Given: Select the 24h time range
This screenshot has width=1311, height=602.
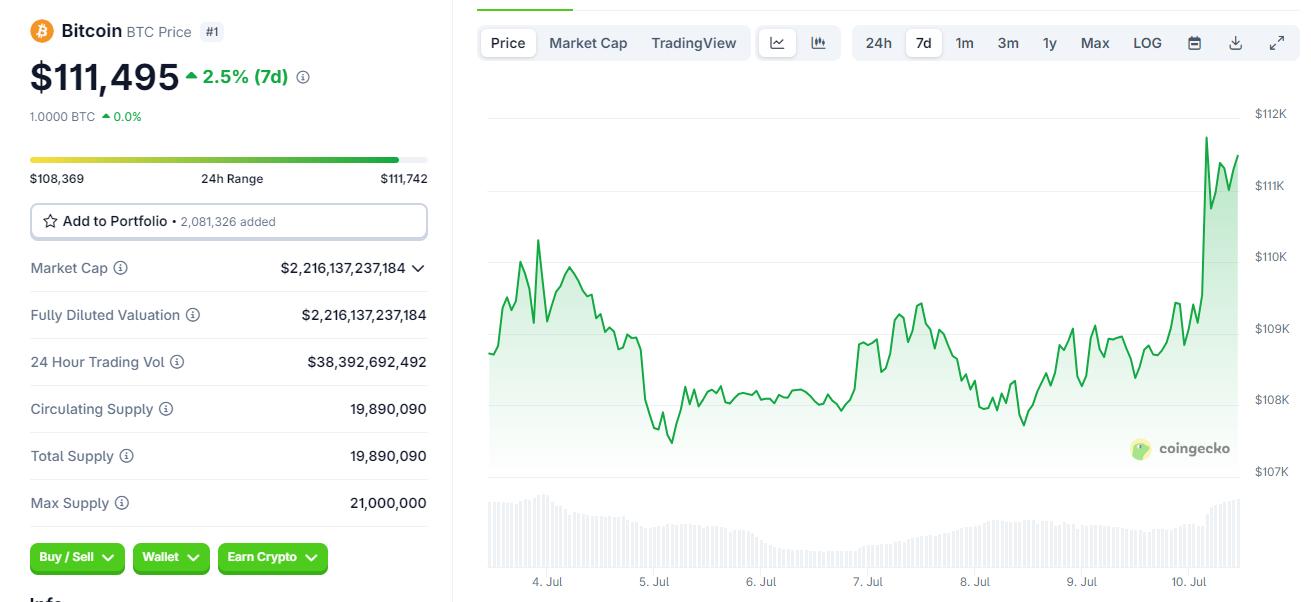Looking at the screenshot, I should pos(878,43).
